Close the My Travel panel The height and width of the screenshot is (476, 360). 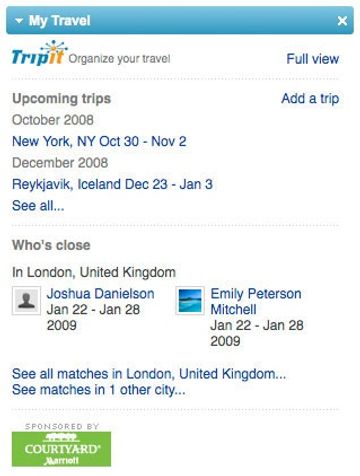click(342, 21)
